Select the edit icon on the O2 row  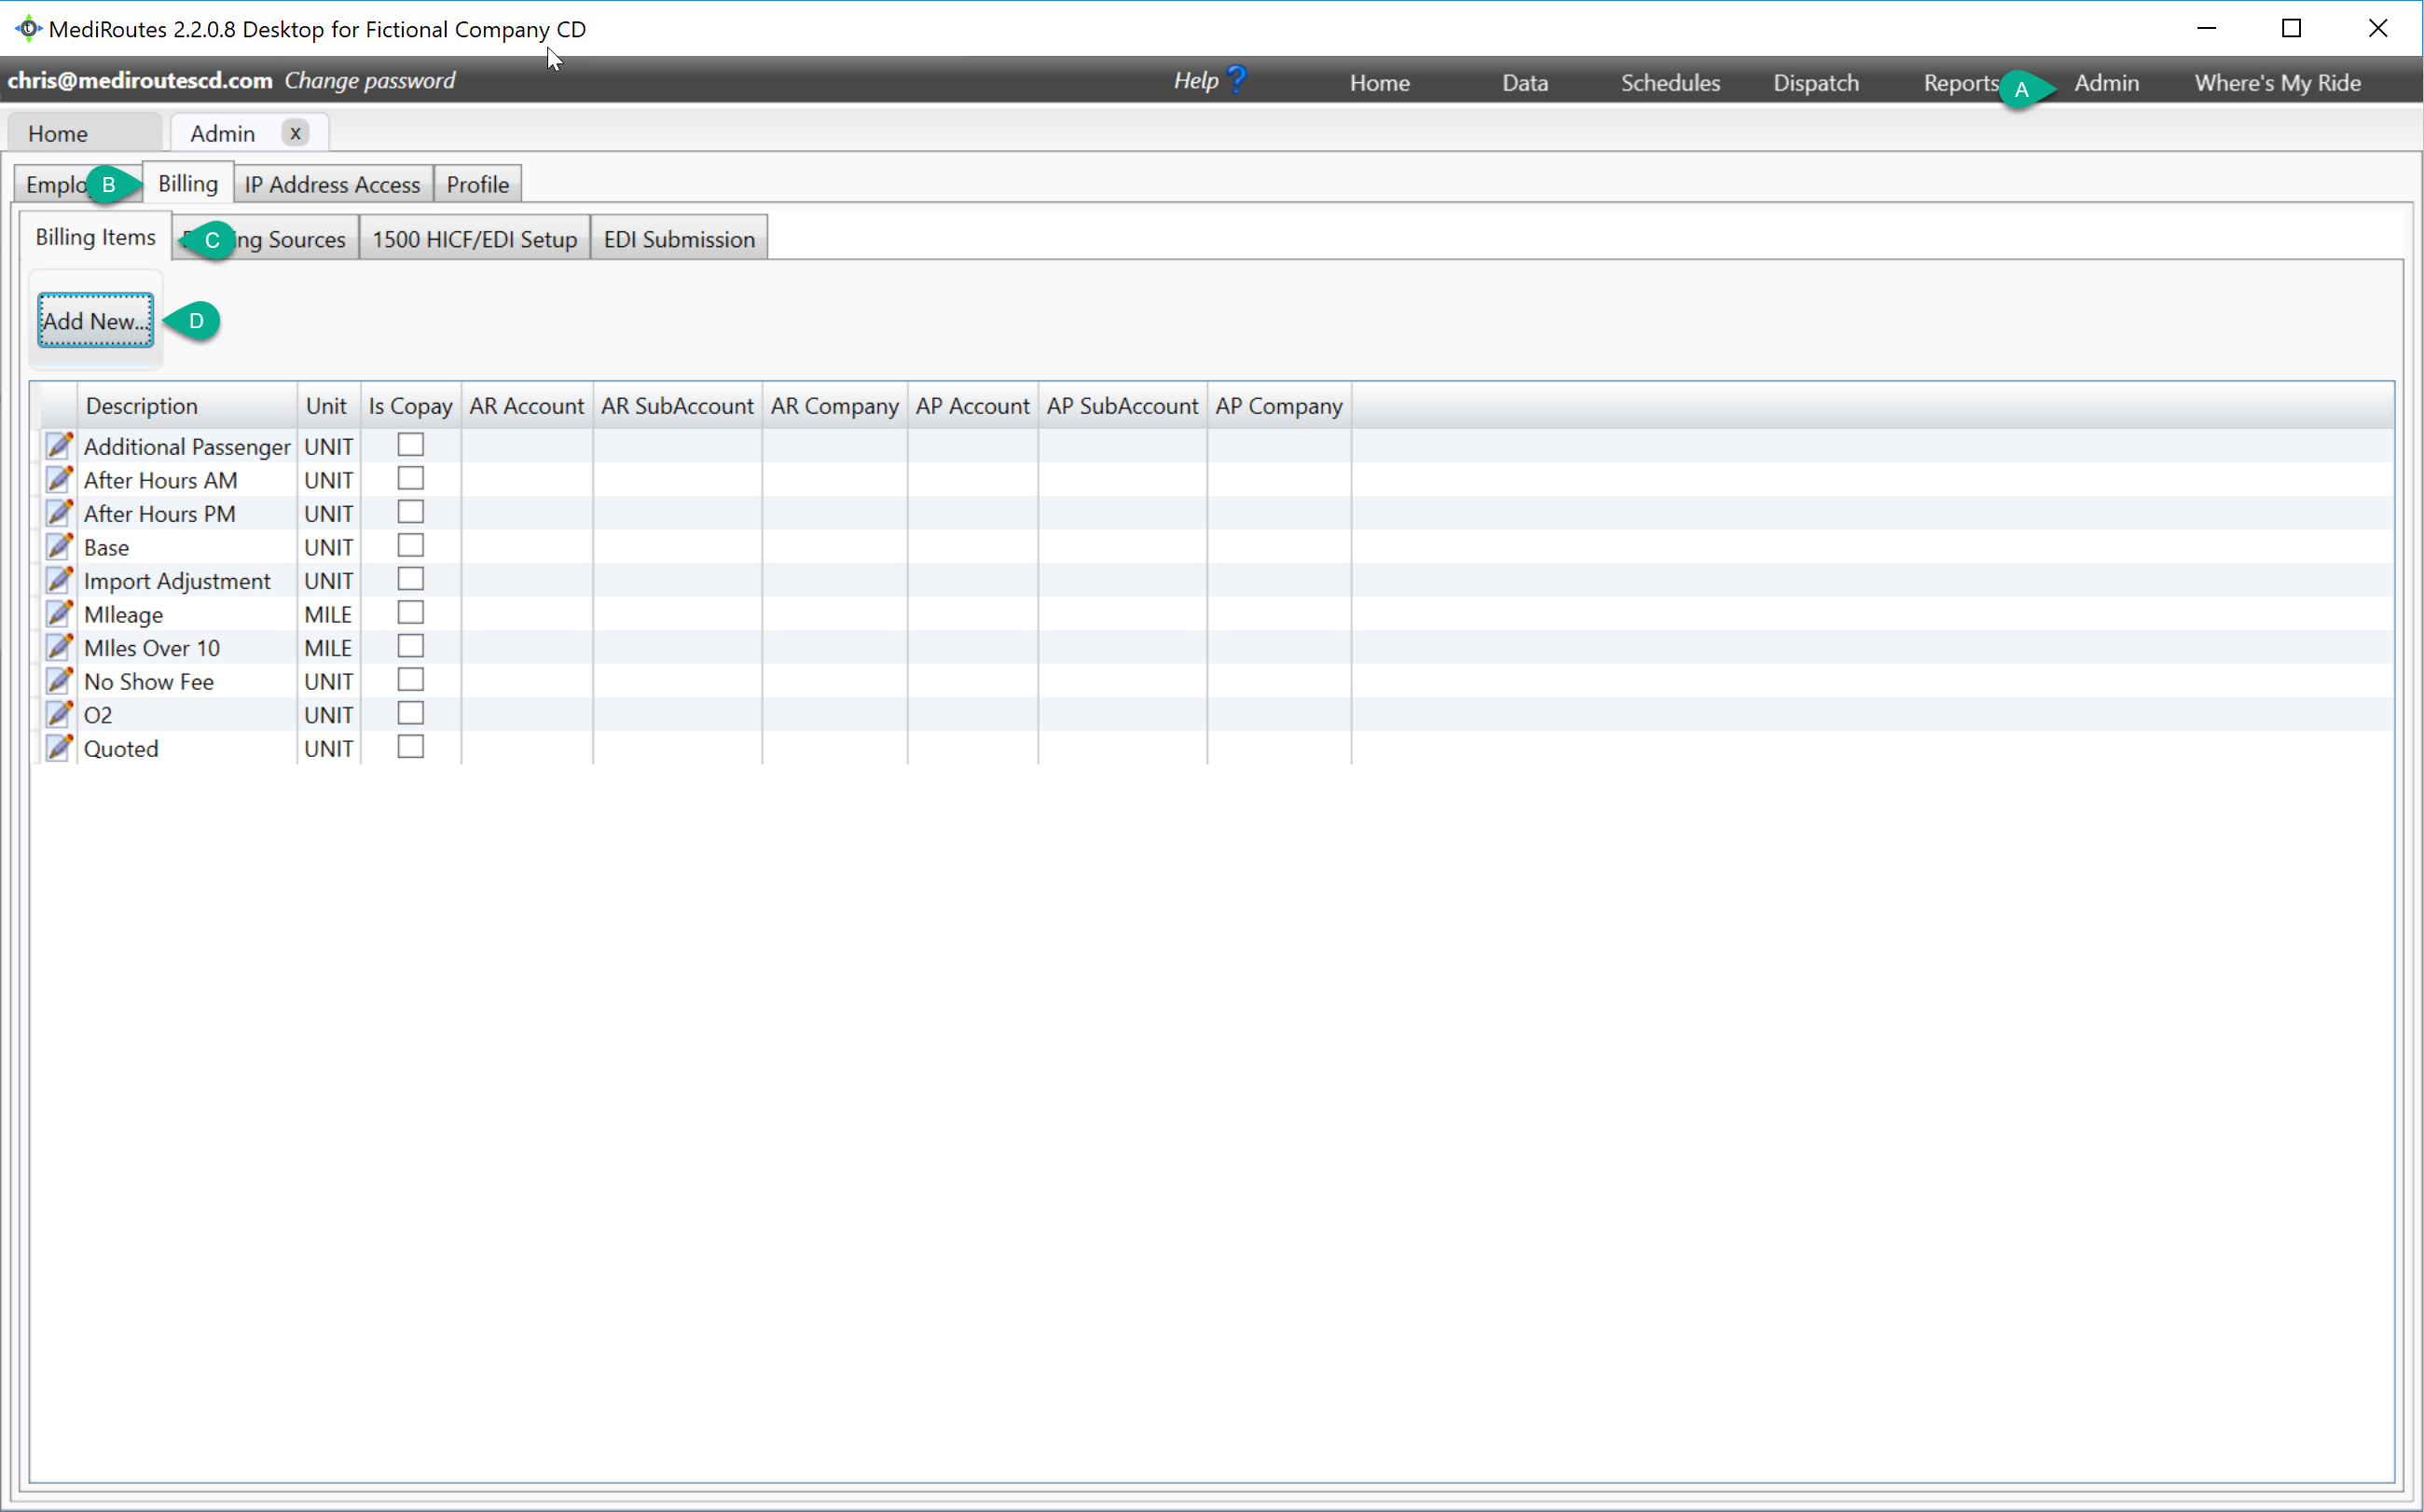pos(58,714)
